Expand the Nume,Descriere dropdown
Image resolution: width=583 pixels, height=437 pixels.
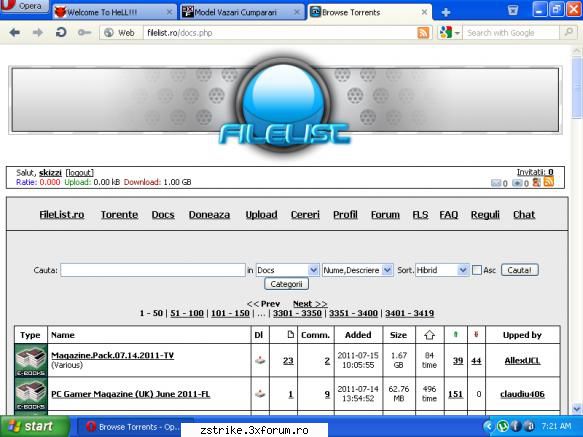[357, 270]
